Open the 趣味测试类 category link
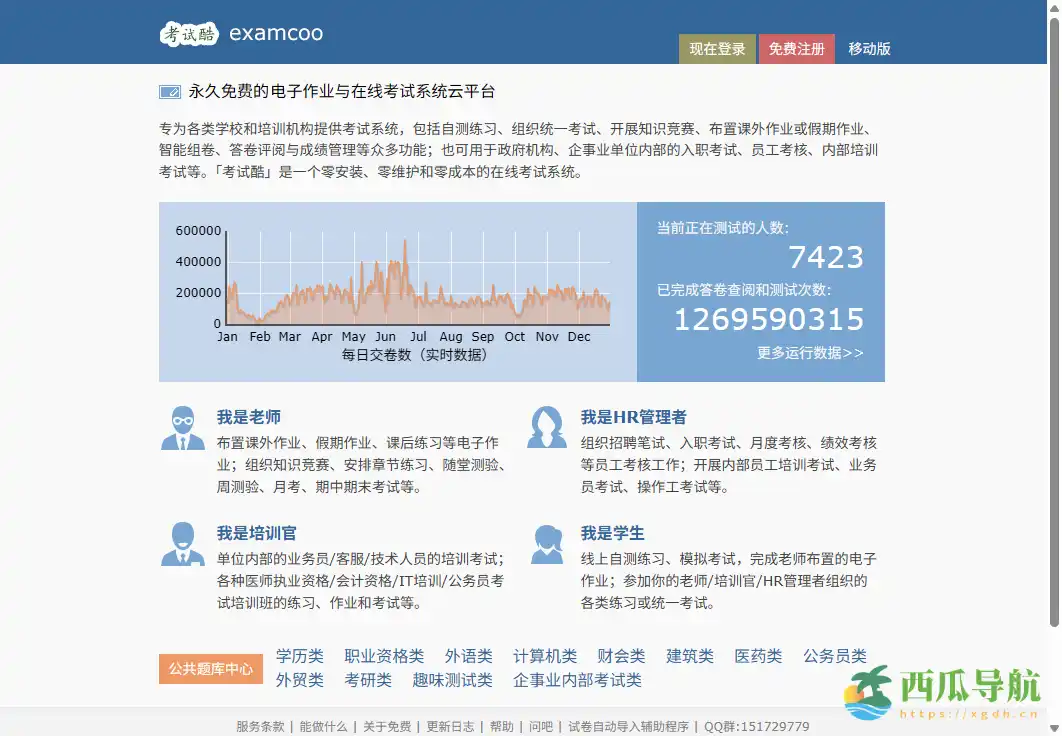Viewport: 1062px width, 736px height. (x=452, y=679)
